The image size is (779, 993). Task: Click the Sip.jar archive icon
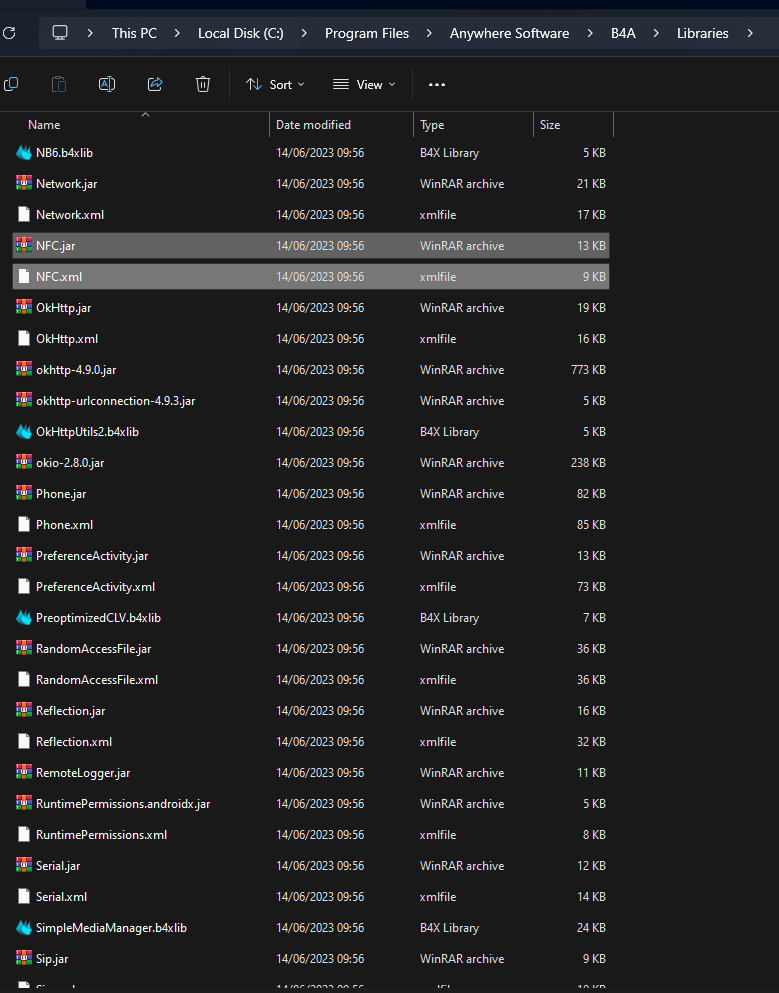coord(24,958)
